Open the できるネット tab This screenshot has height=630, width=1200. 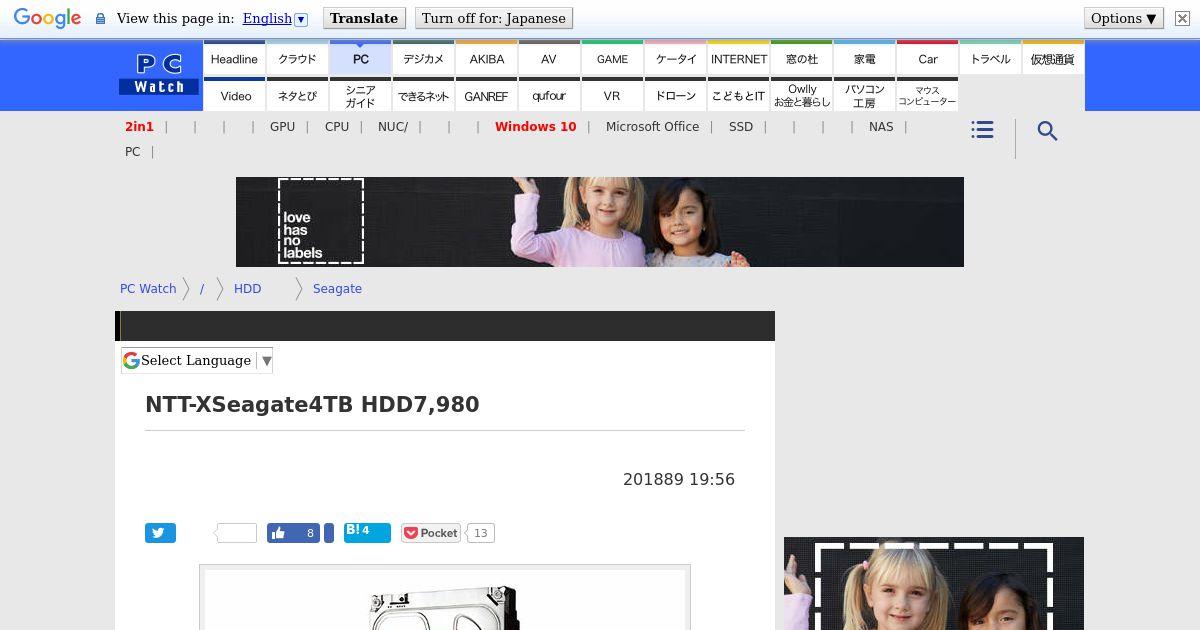[x=423, y=95]
